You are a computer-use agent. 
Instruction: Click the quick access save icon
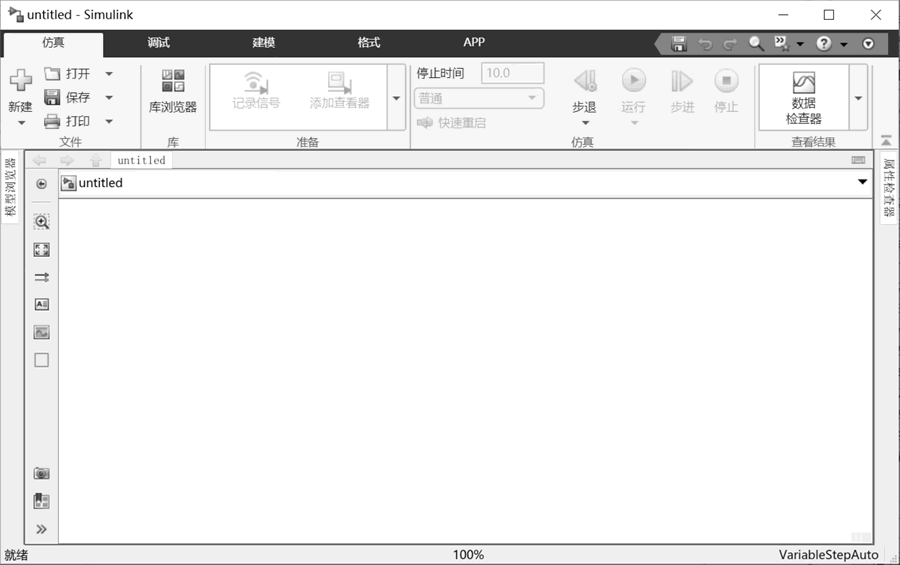(679, 44)
